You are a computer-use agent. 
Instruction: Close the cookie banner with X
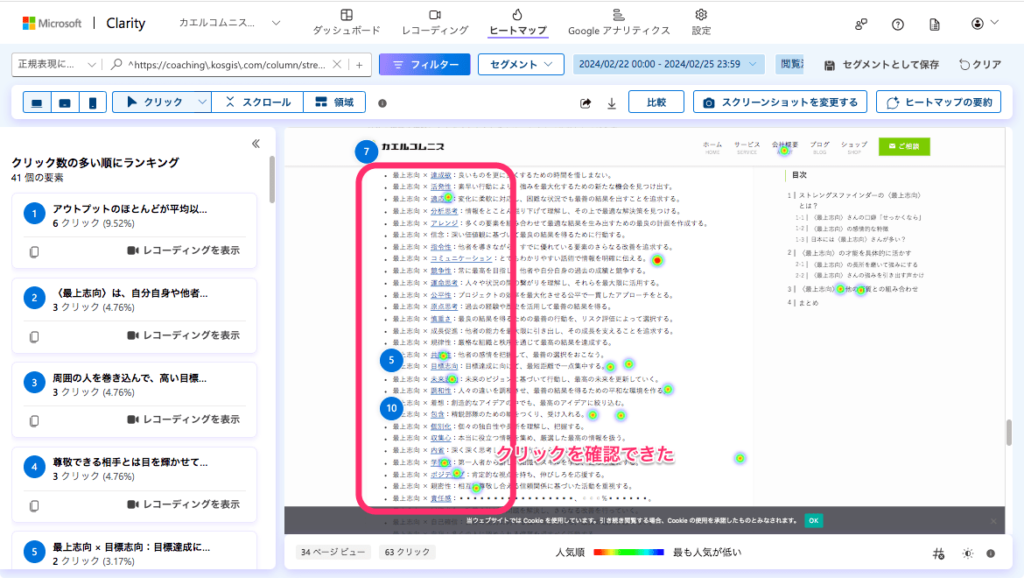coord(993,521)
